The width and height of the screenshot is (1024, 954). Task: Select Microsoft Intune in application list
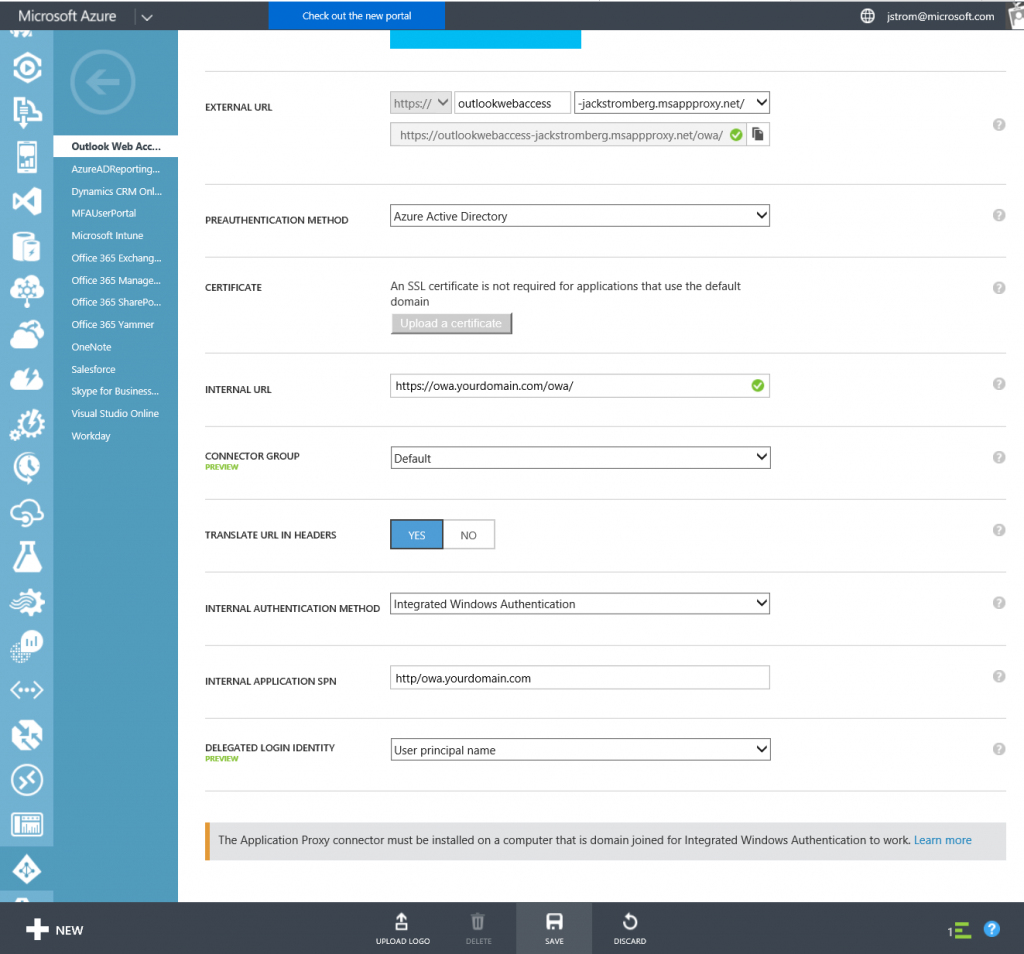[x=107, y=236]
